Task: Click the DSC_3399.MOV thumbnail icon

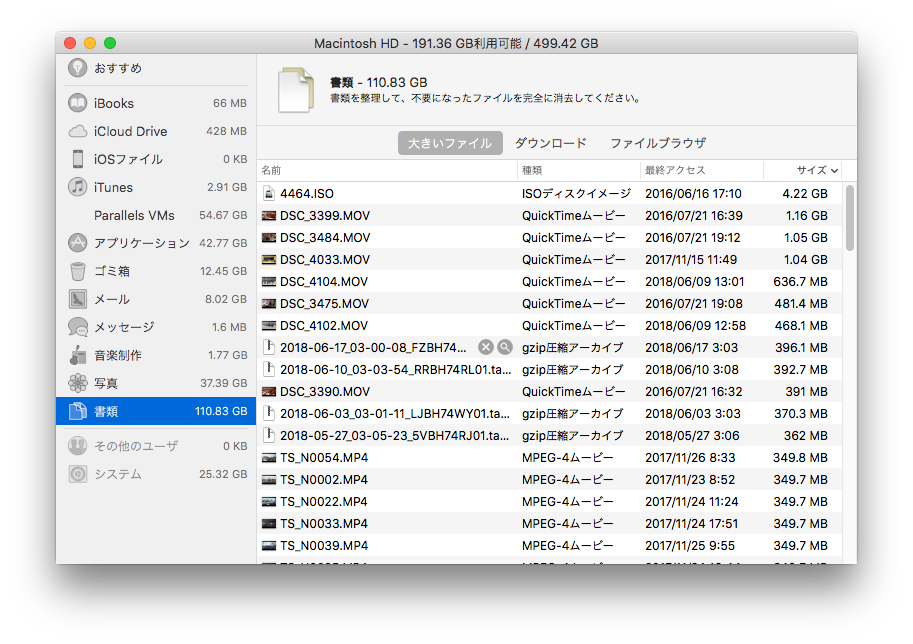Action: click(x=268, y=216)
